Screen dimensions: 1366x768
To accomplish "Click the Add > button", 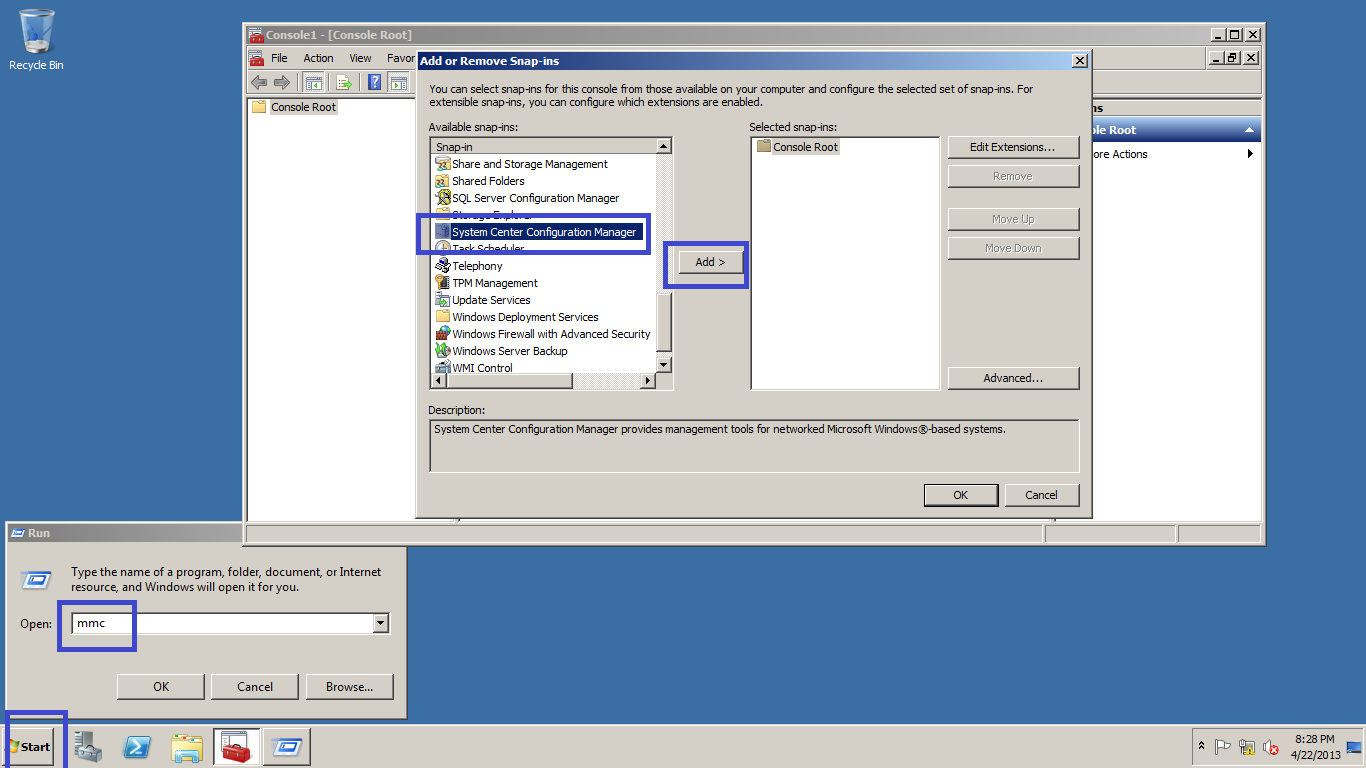I will tap(710, 262).
